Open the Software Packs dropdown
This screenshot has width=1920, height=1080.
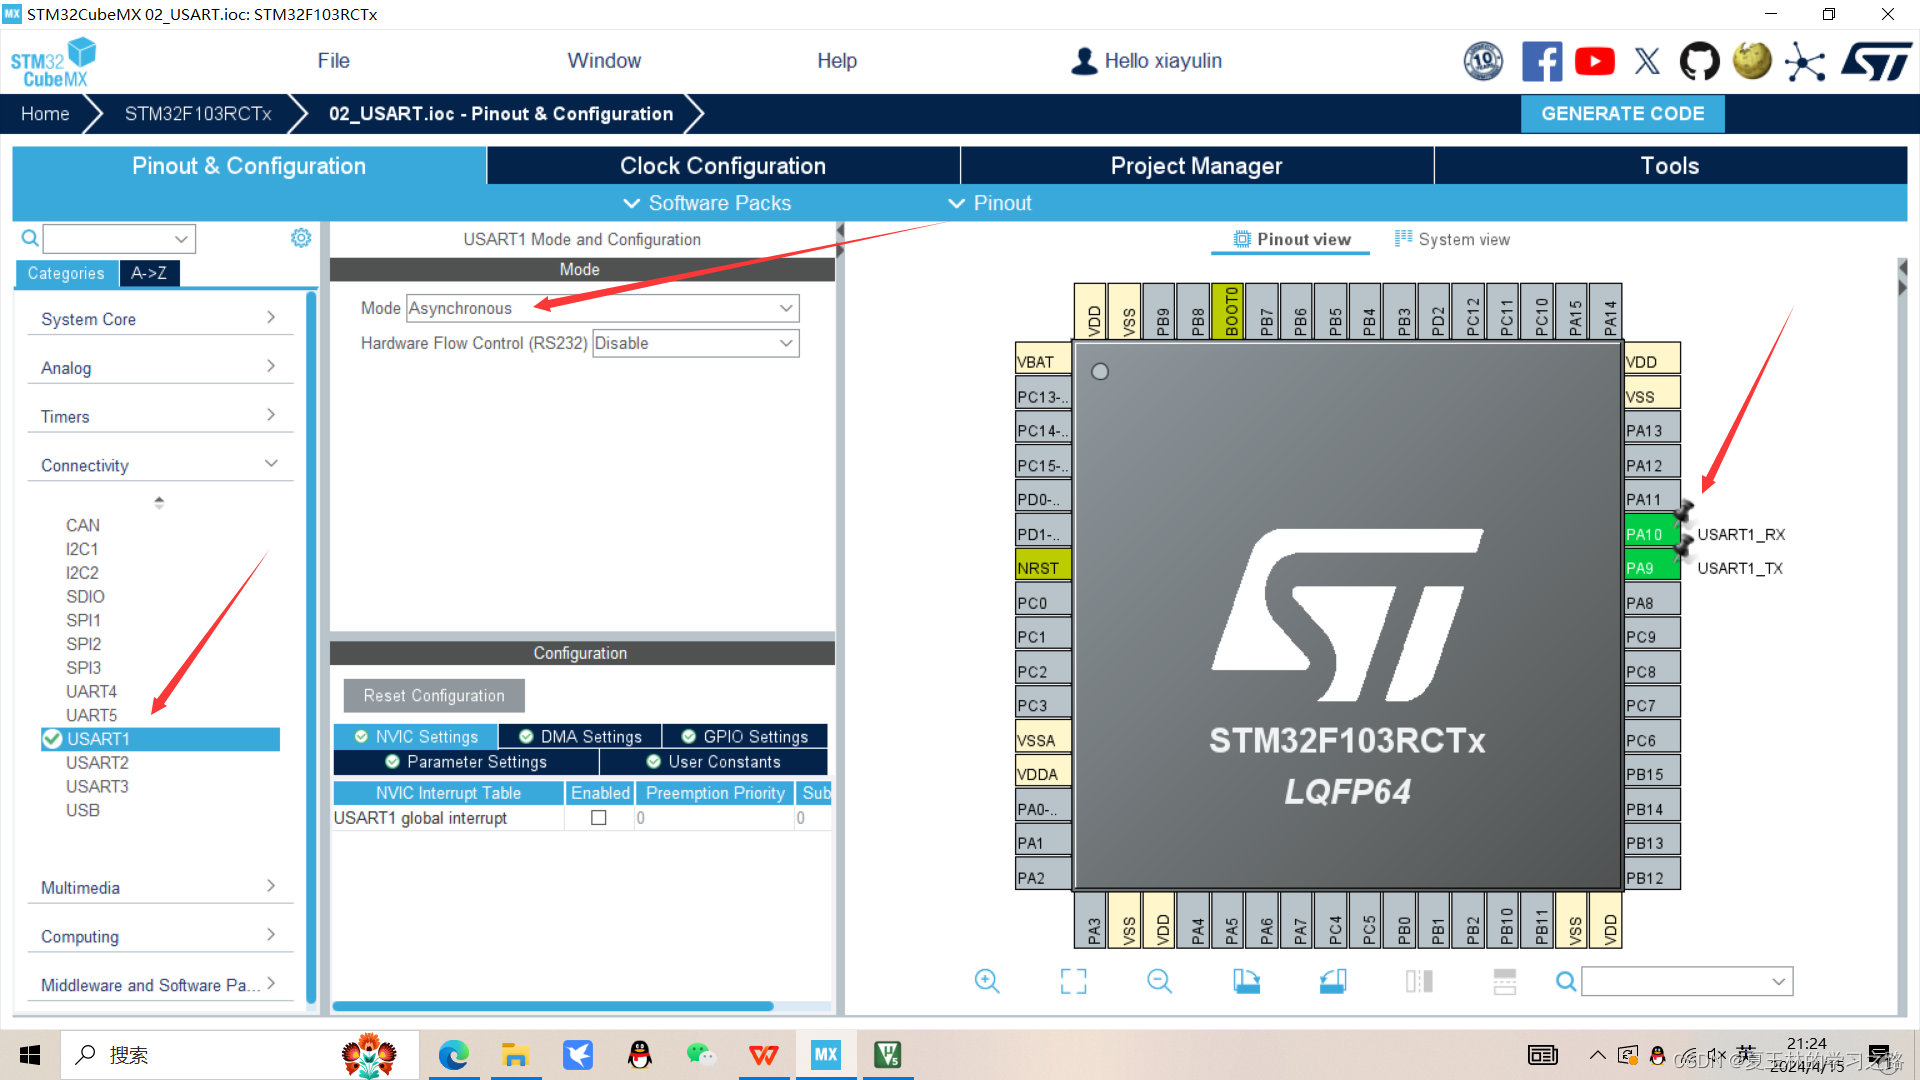(707, 203)
